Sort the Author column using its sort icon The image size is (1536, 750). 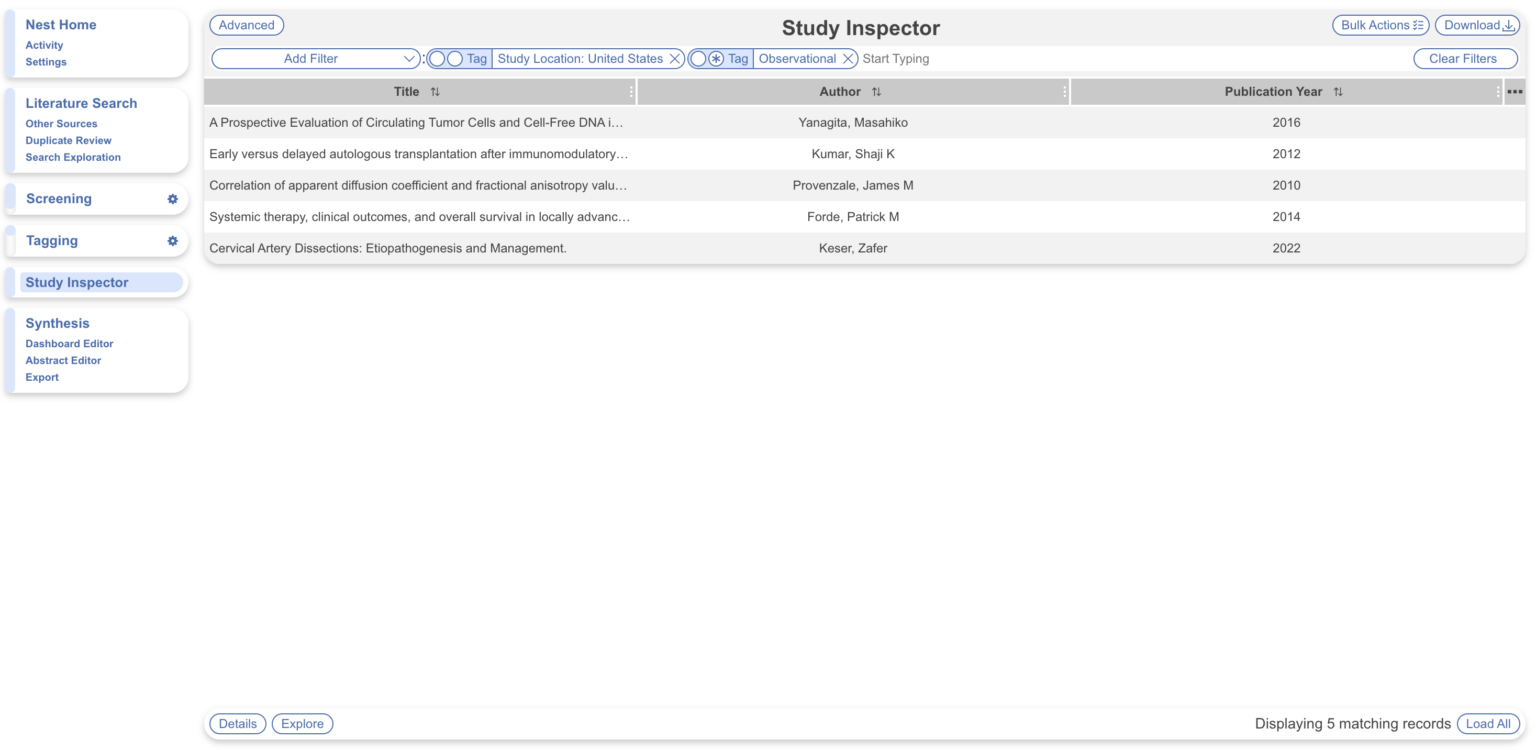point(877,91)
